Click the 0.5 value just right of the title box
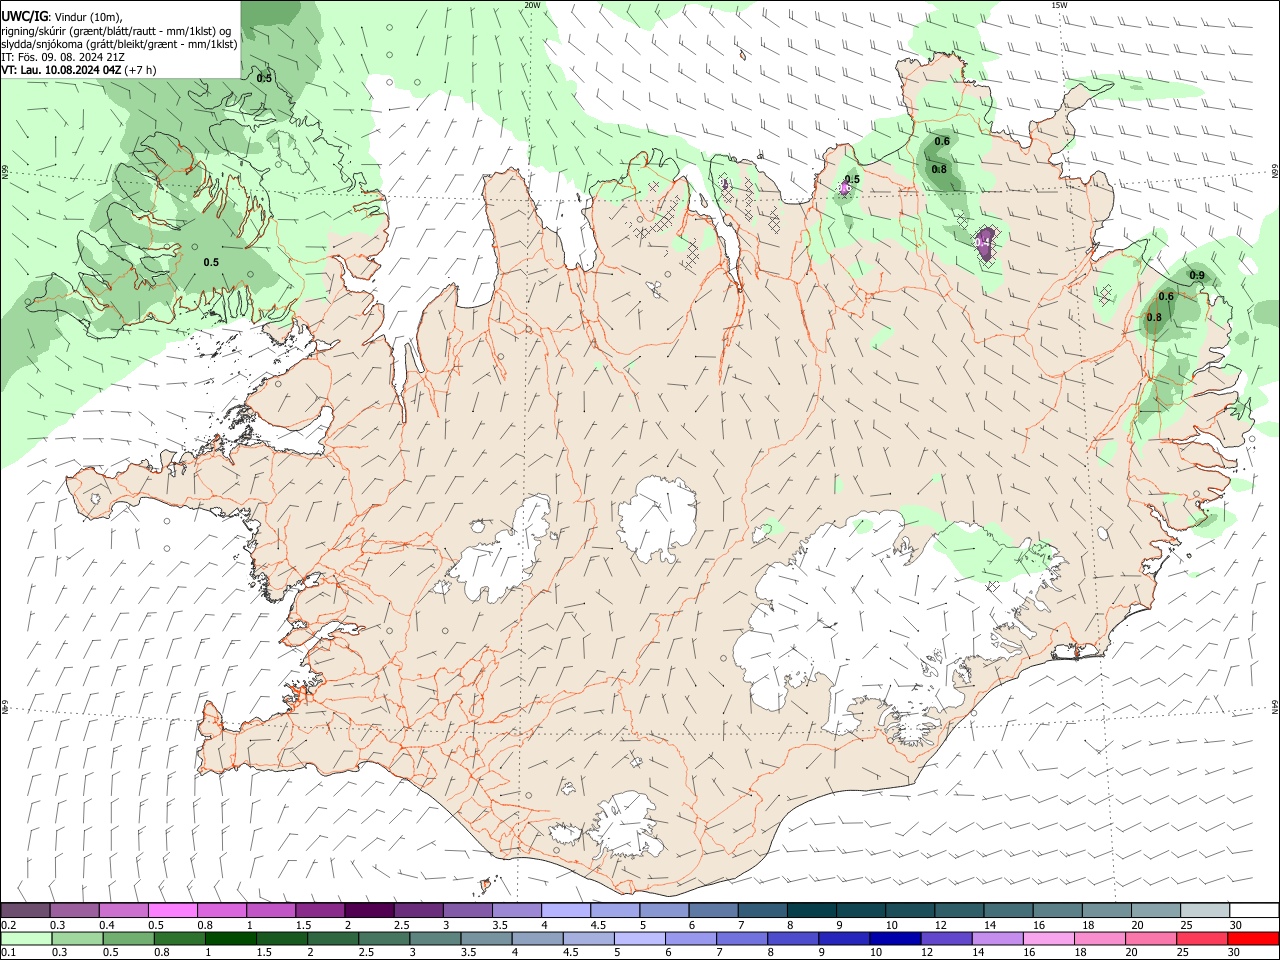1280x960 pixels. (264, 78)
